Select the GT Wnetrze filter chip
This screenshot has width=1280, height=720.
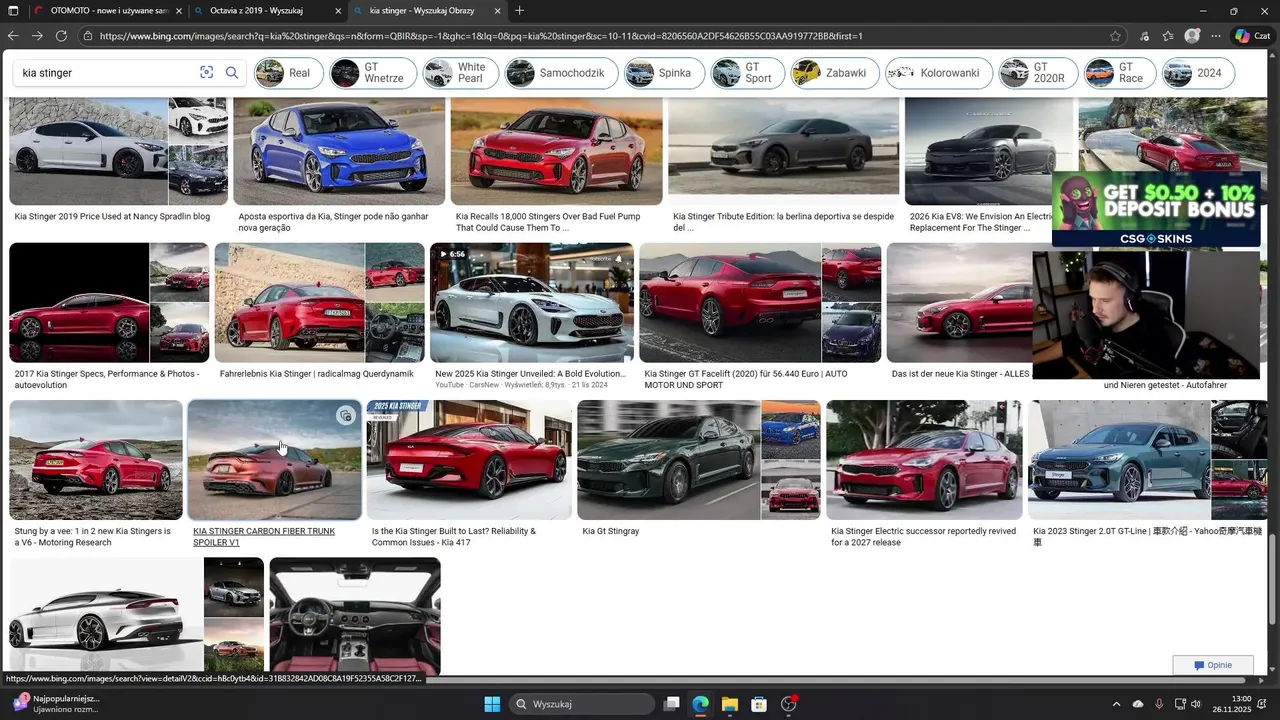[x=373, y=73]
